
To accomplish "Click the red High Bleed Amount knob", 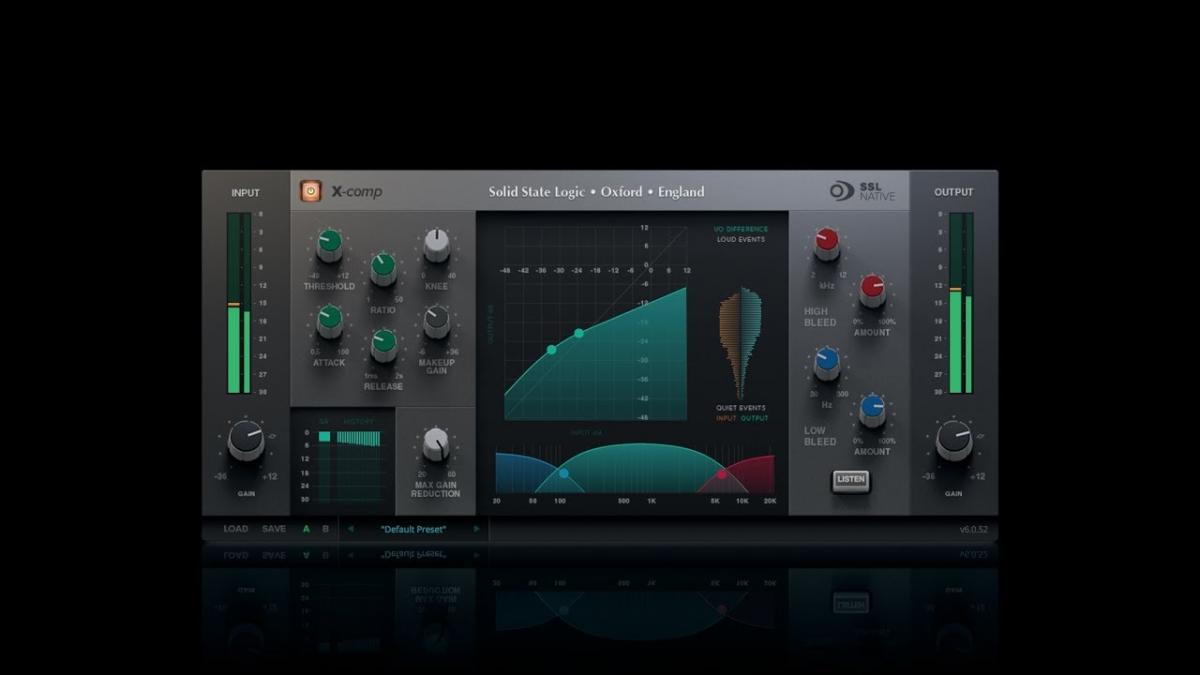I will pyautogui.click(x=872, y=291).
